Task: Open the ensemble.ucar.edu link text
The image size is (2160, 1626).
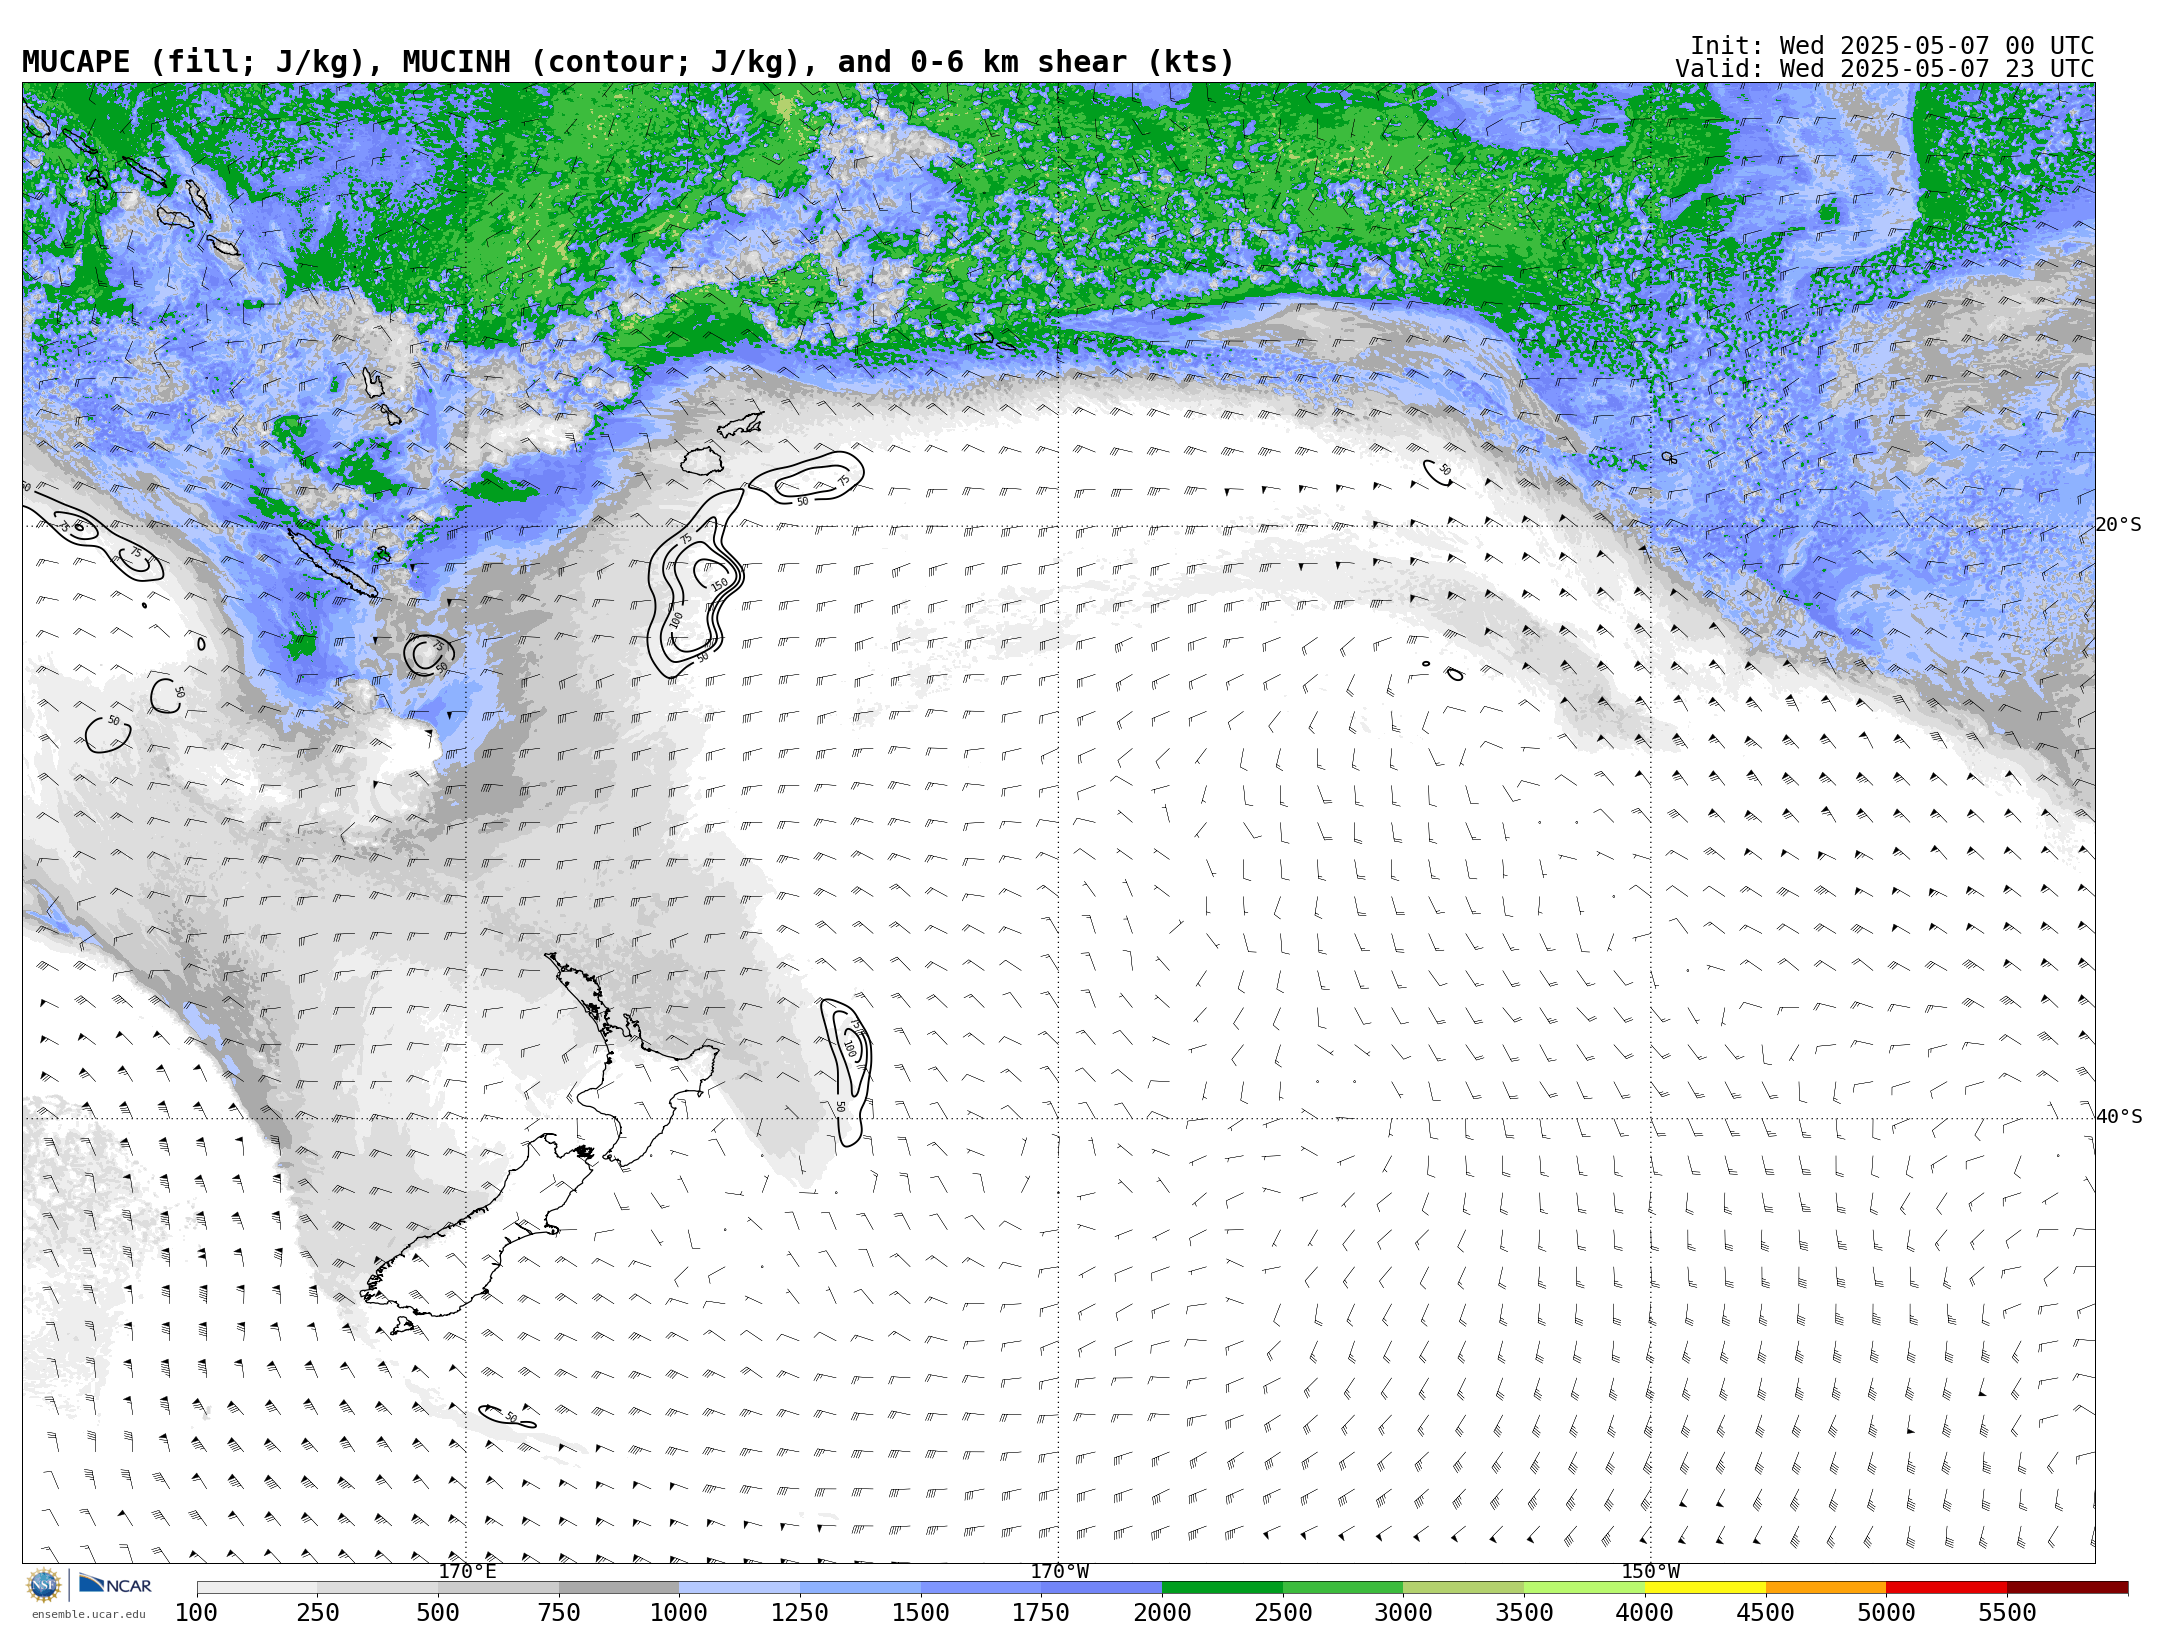Action: pos(88,1614)
